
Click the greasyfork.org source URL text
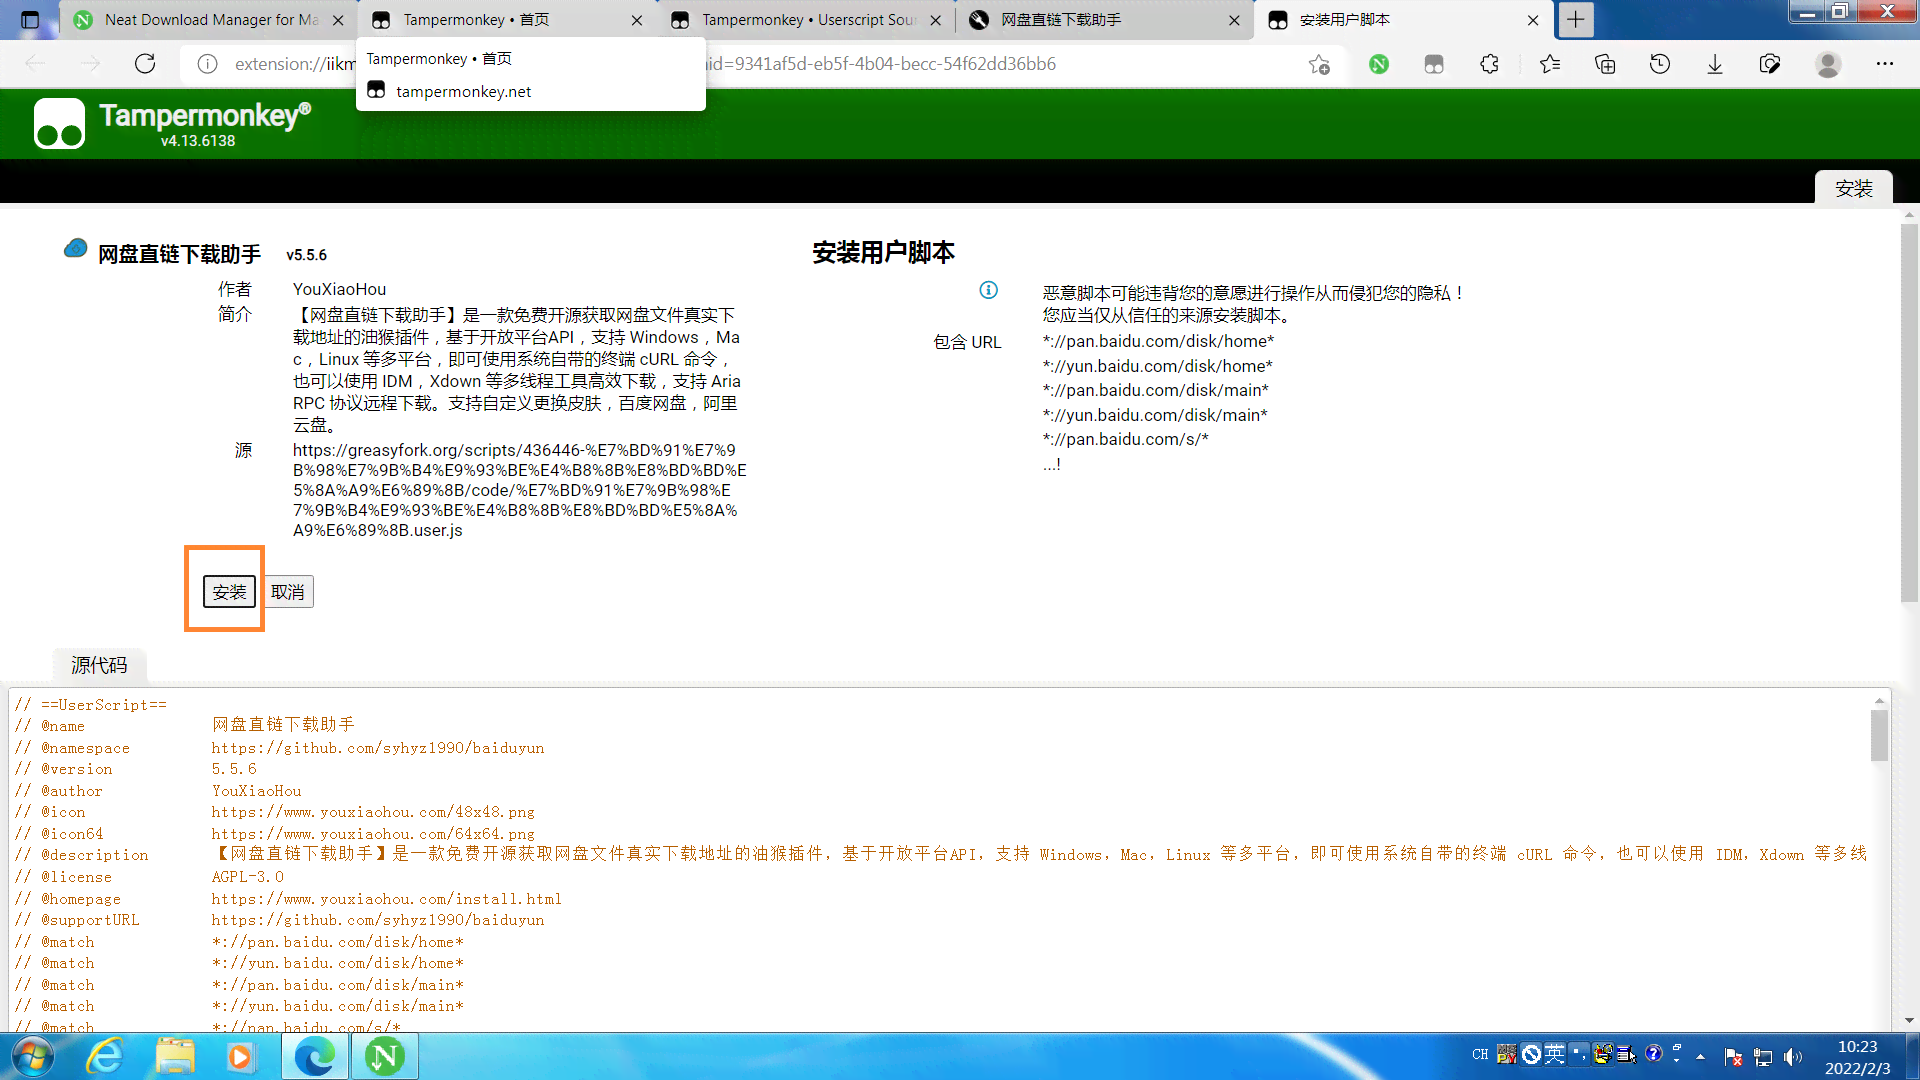pyautogui.click(x=519, y=490)
